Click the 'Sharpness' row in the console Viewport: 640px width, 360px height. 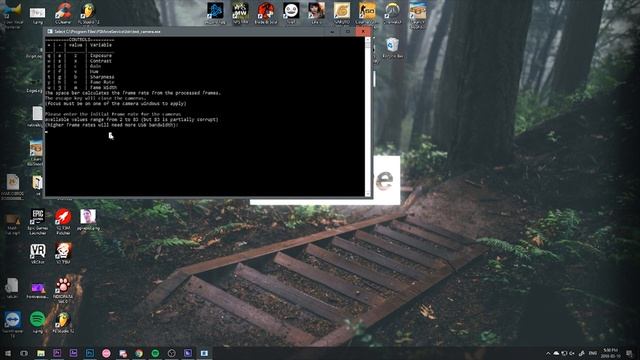coord(80,77)
